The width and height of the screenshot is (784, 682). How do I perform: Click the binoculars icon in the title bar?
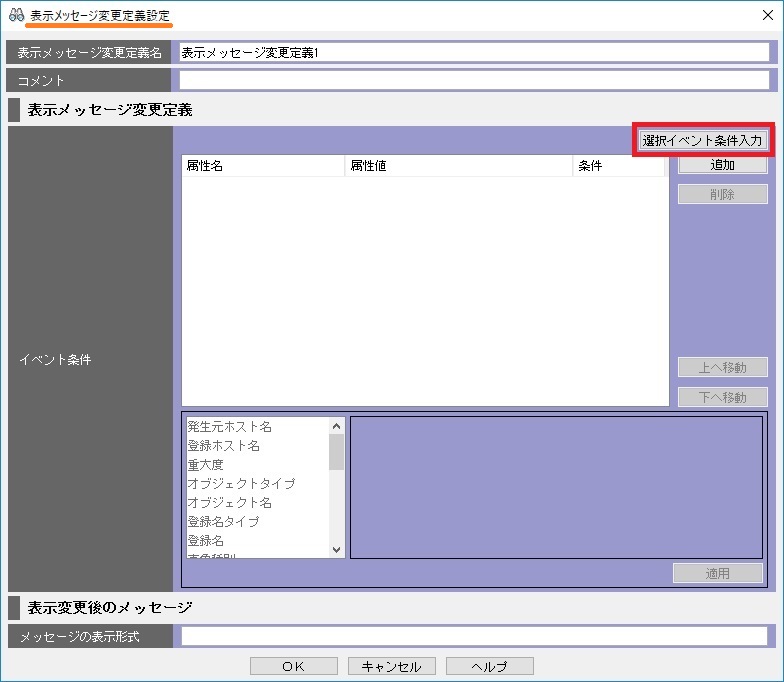tap(16, 15)
